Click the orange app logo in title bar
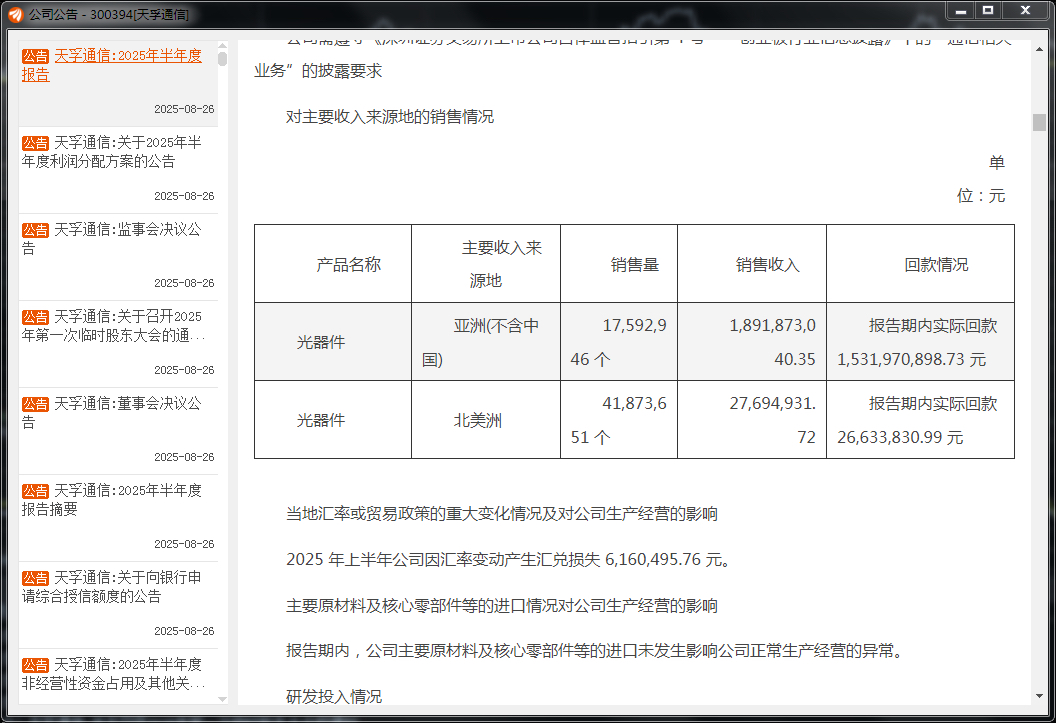The width and height of the screenshot is (1056, 723). click(15, 14)
